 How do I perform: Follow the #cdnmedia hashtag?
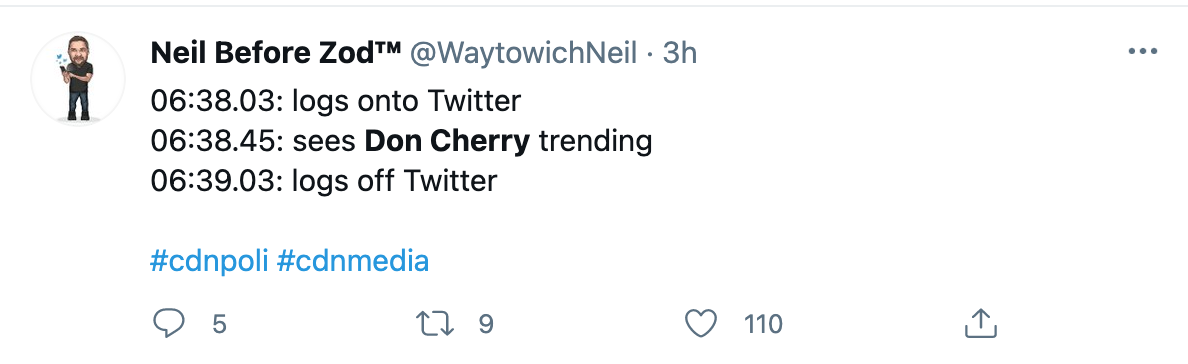pyautogui.click(x=353, y=262)
